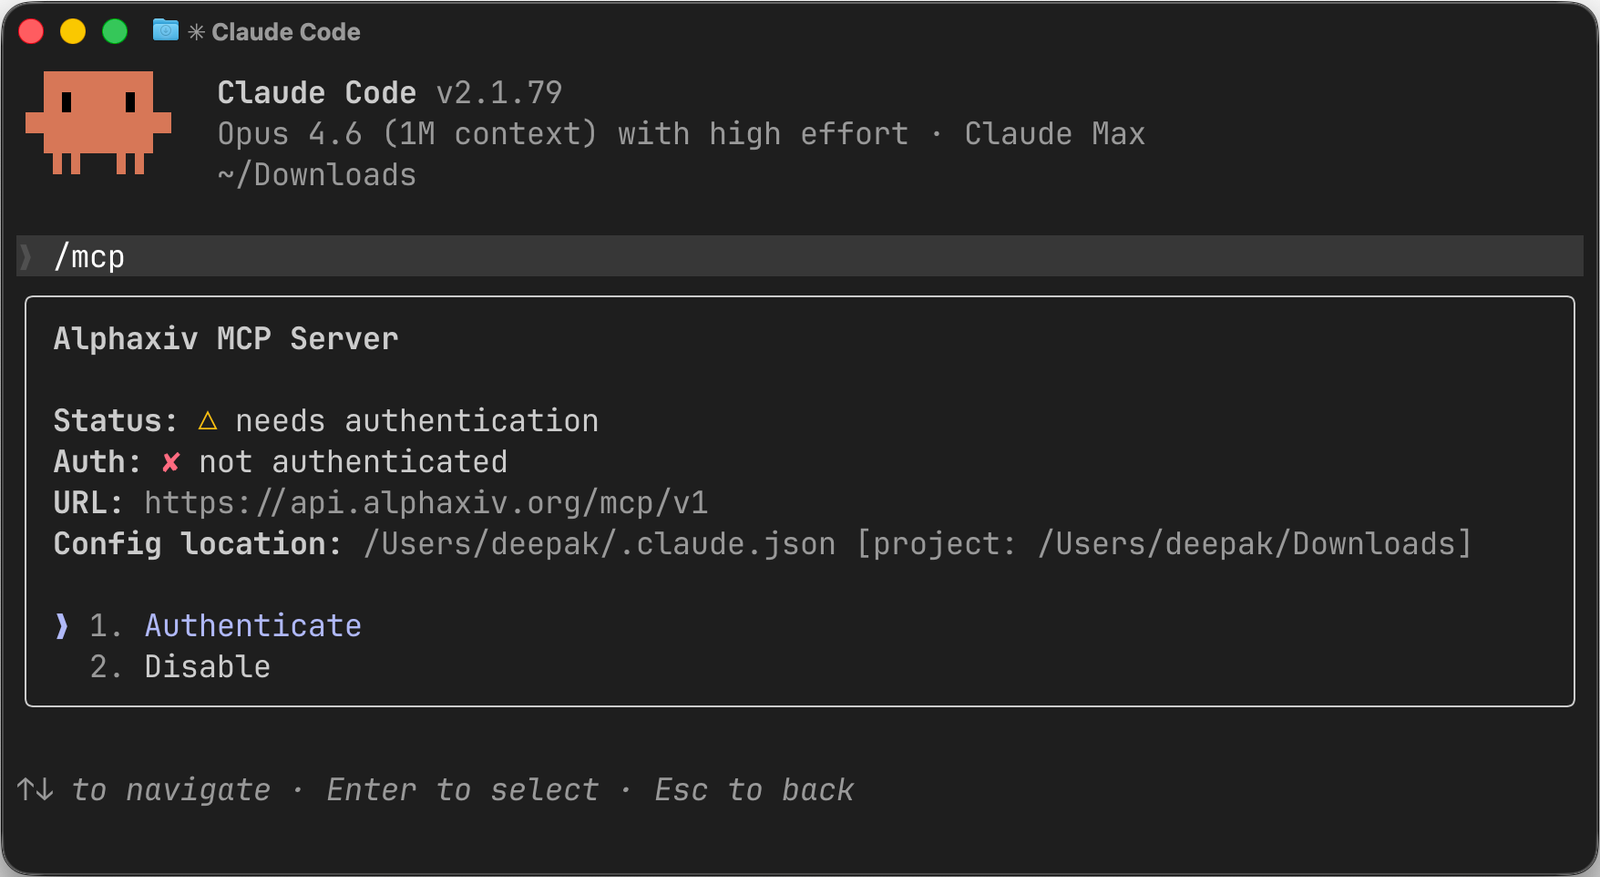Select the Authenticate option

[252, 625]
